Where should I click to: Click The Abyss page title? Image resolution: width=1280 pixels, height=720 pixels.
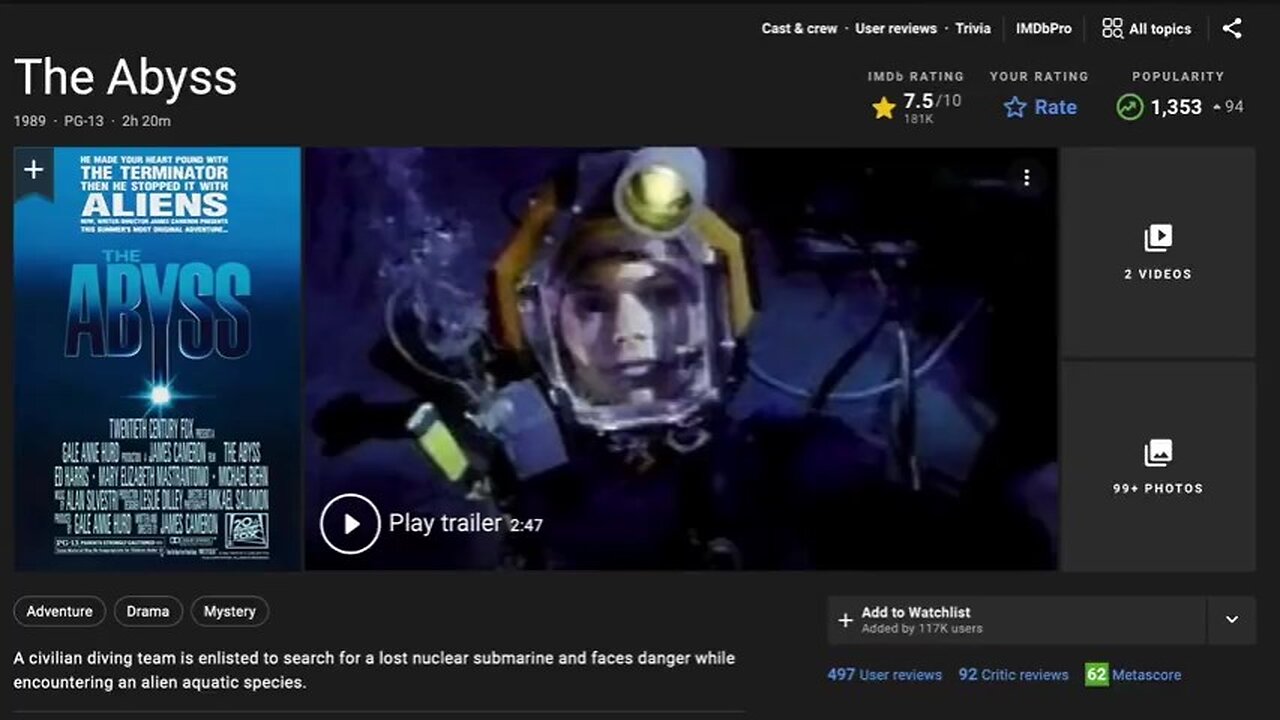click(125, 77)
